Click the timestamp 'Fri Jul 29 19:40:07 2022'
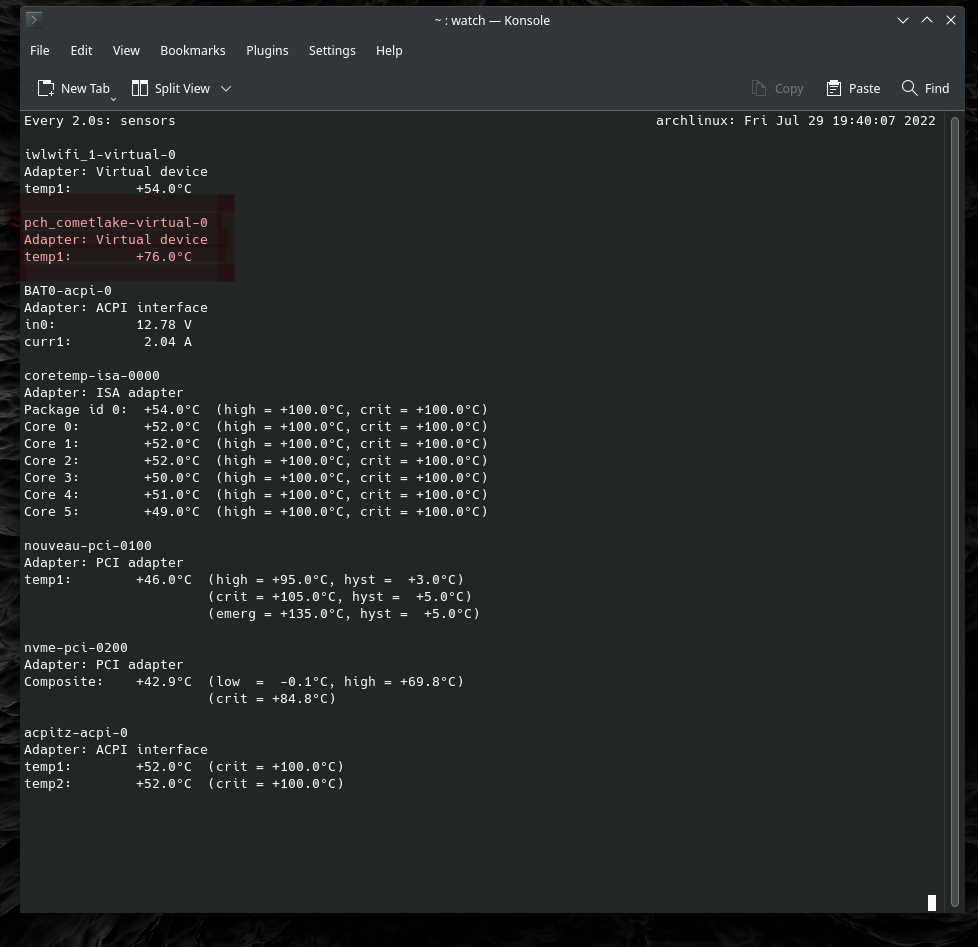Image resolution: width=978 pixels, height=947 pixels. pos(840,120)
